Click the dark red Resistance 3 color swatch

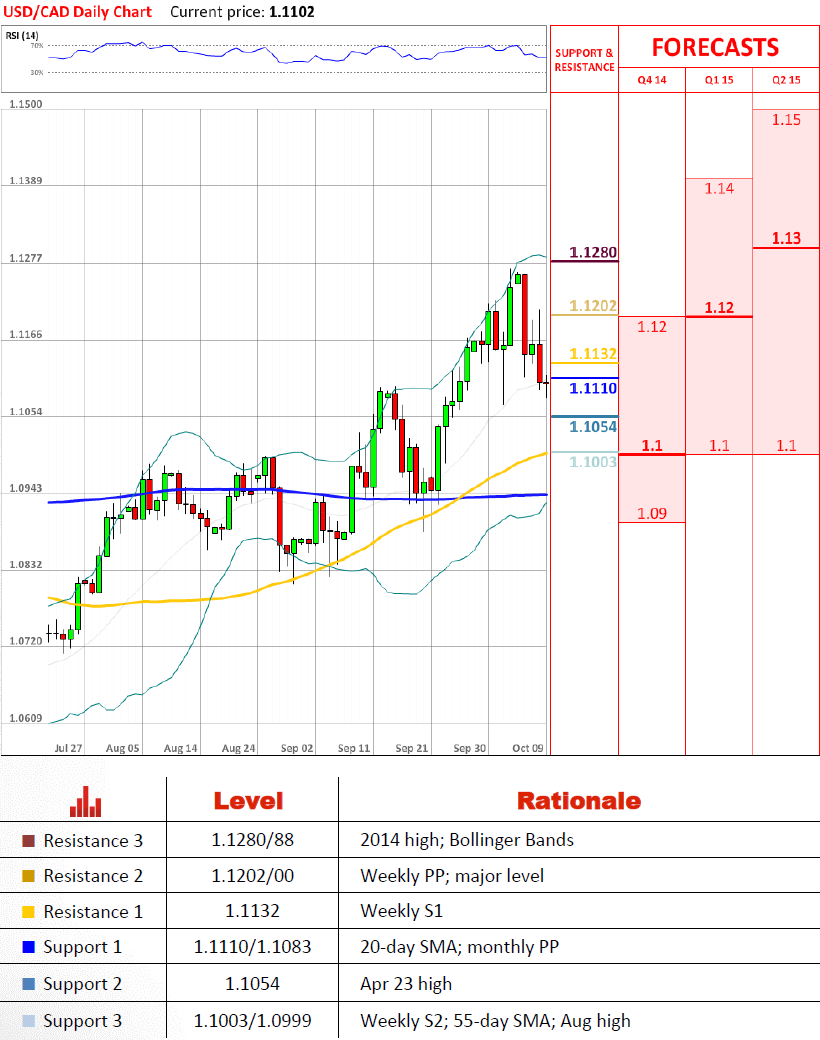pyautogui.click(x=29, y=841)
